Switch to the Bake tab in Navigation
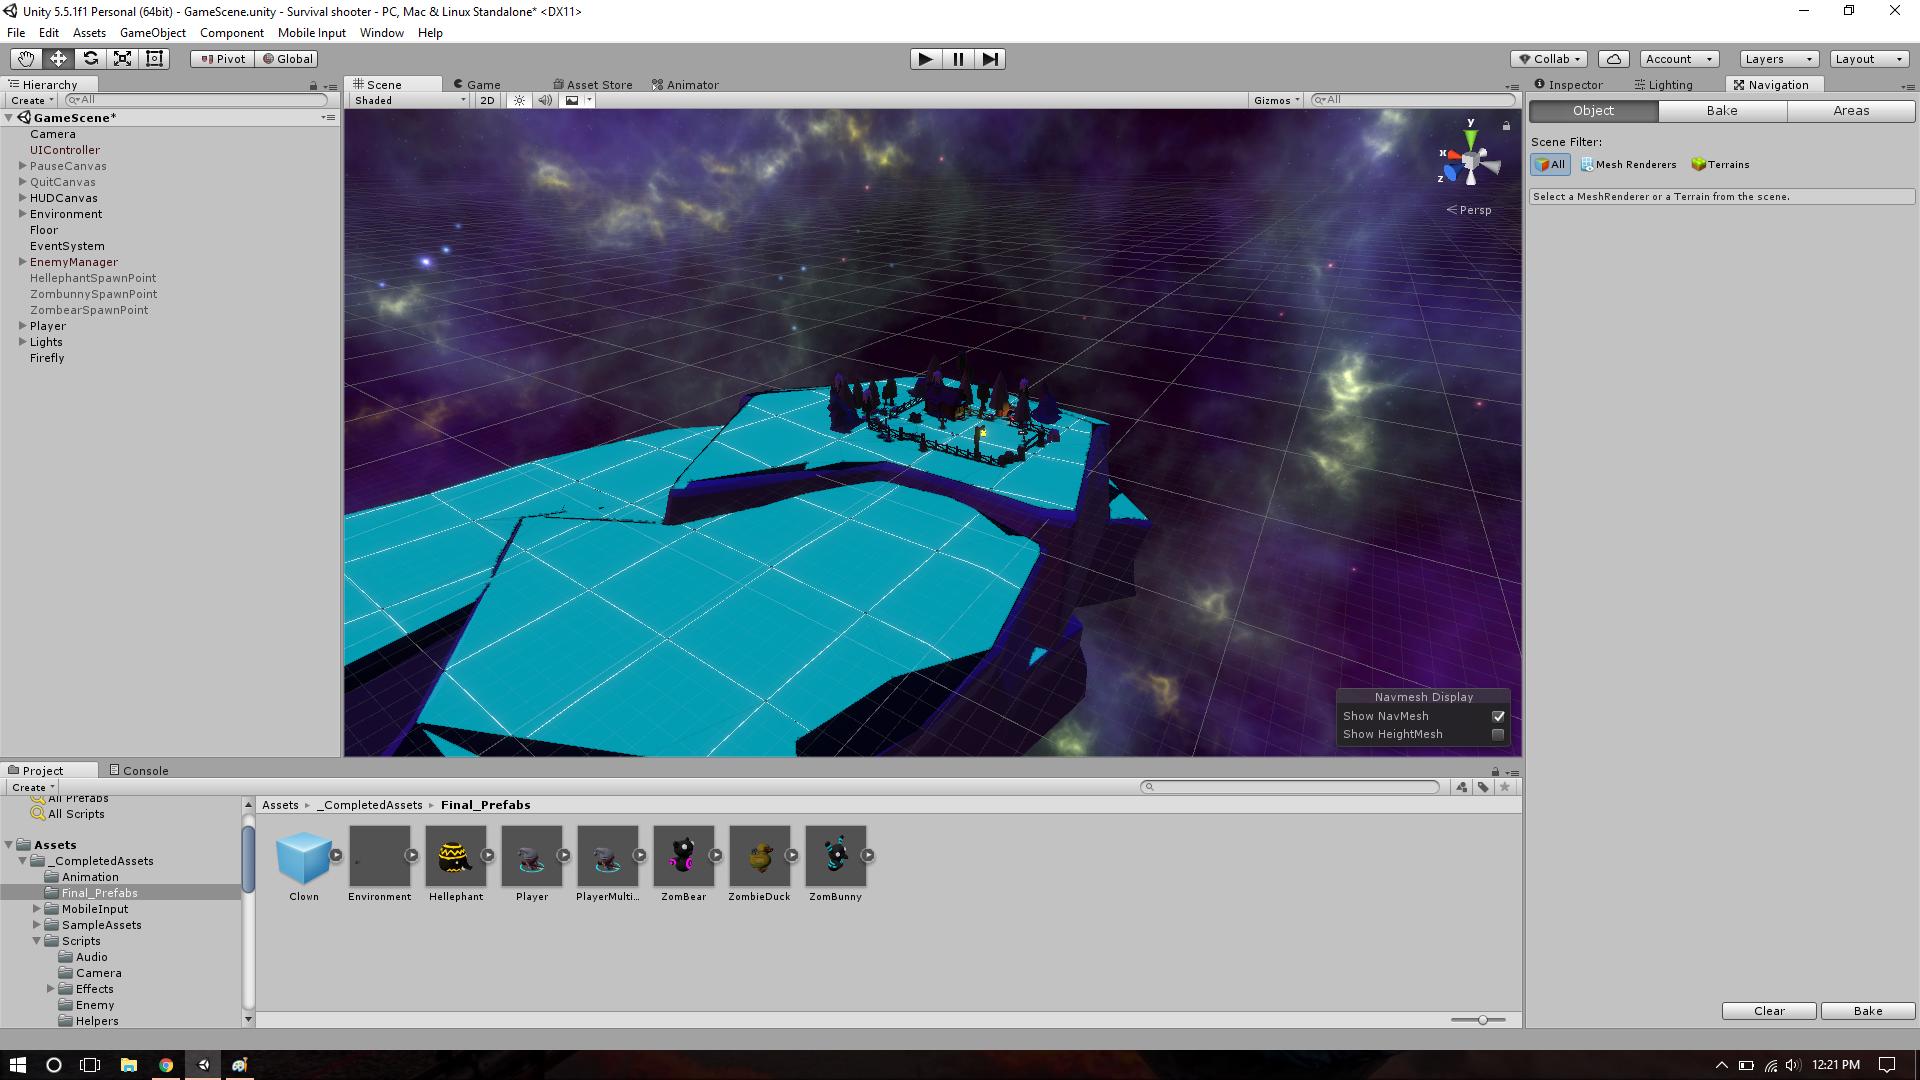Screen dimensions: 1920x1080 point(1721,111)
